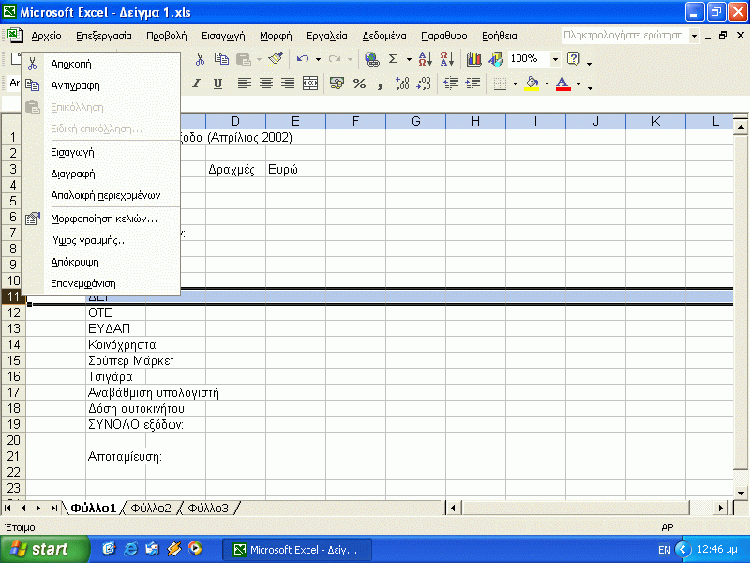Toggle Align Right
Image resolution: width=750 pixels, height=563 pixels.
(x=287, y=84)
